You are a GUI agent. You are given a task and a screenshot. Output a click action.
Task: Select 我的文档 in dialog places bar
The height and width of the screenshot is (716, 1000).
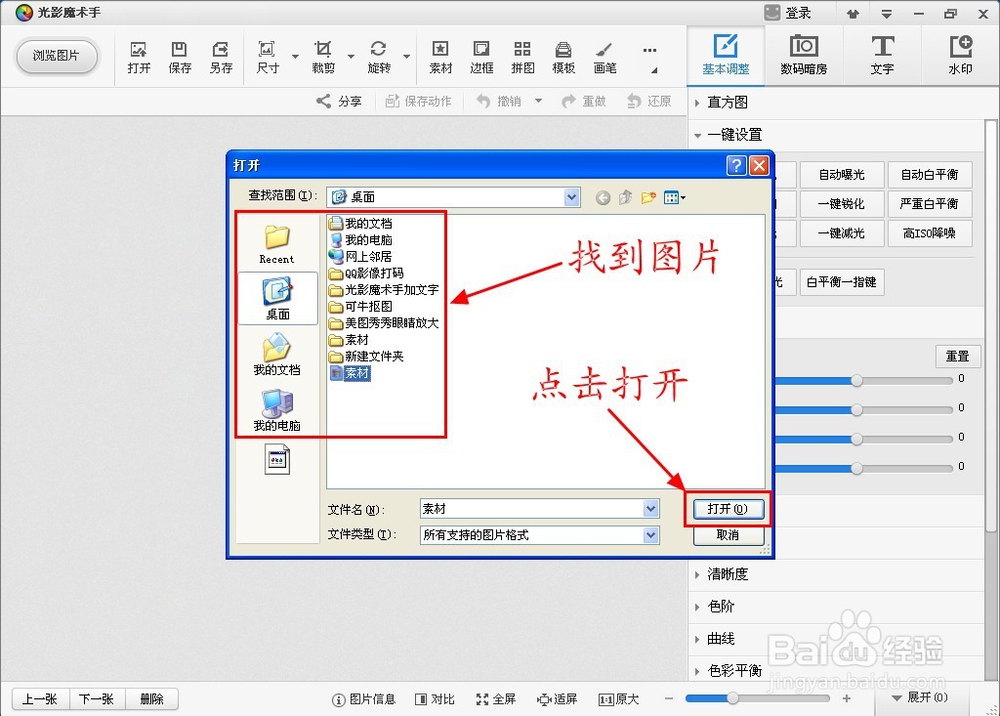click(x=277, y=356)
